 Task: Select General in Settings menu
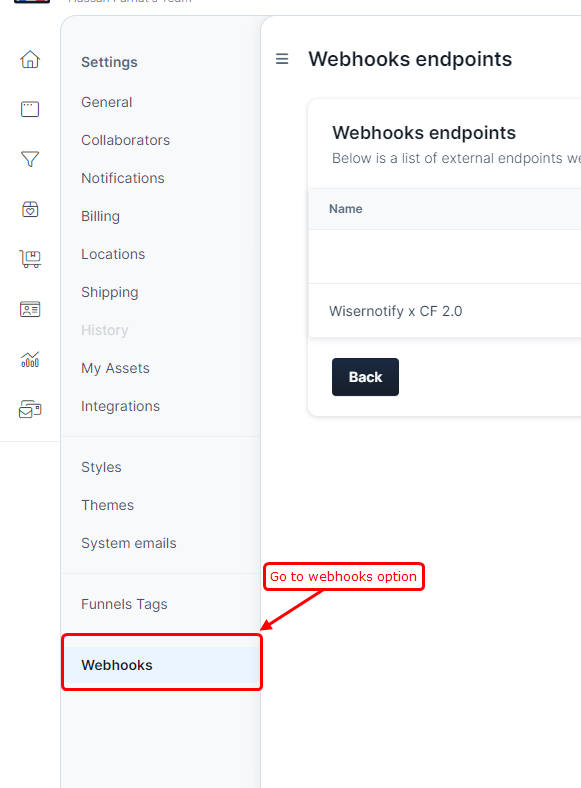107,102
